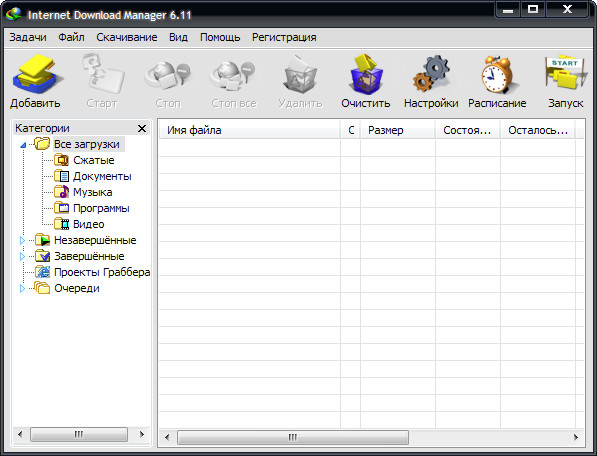Click the Сжатые folder icon
This screenshot has height=456, width=597.
click(x=61, y=160)
